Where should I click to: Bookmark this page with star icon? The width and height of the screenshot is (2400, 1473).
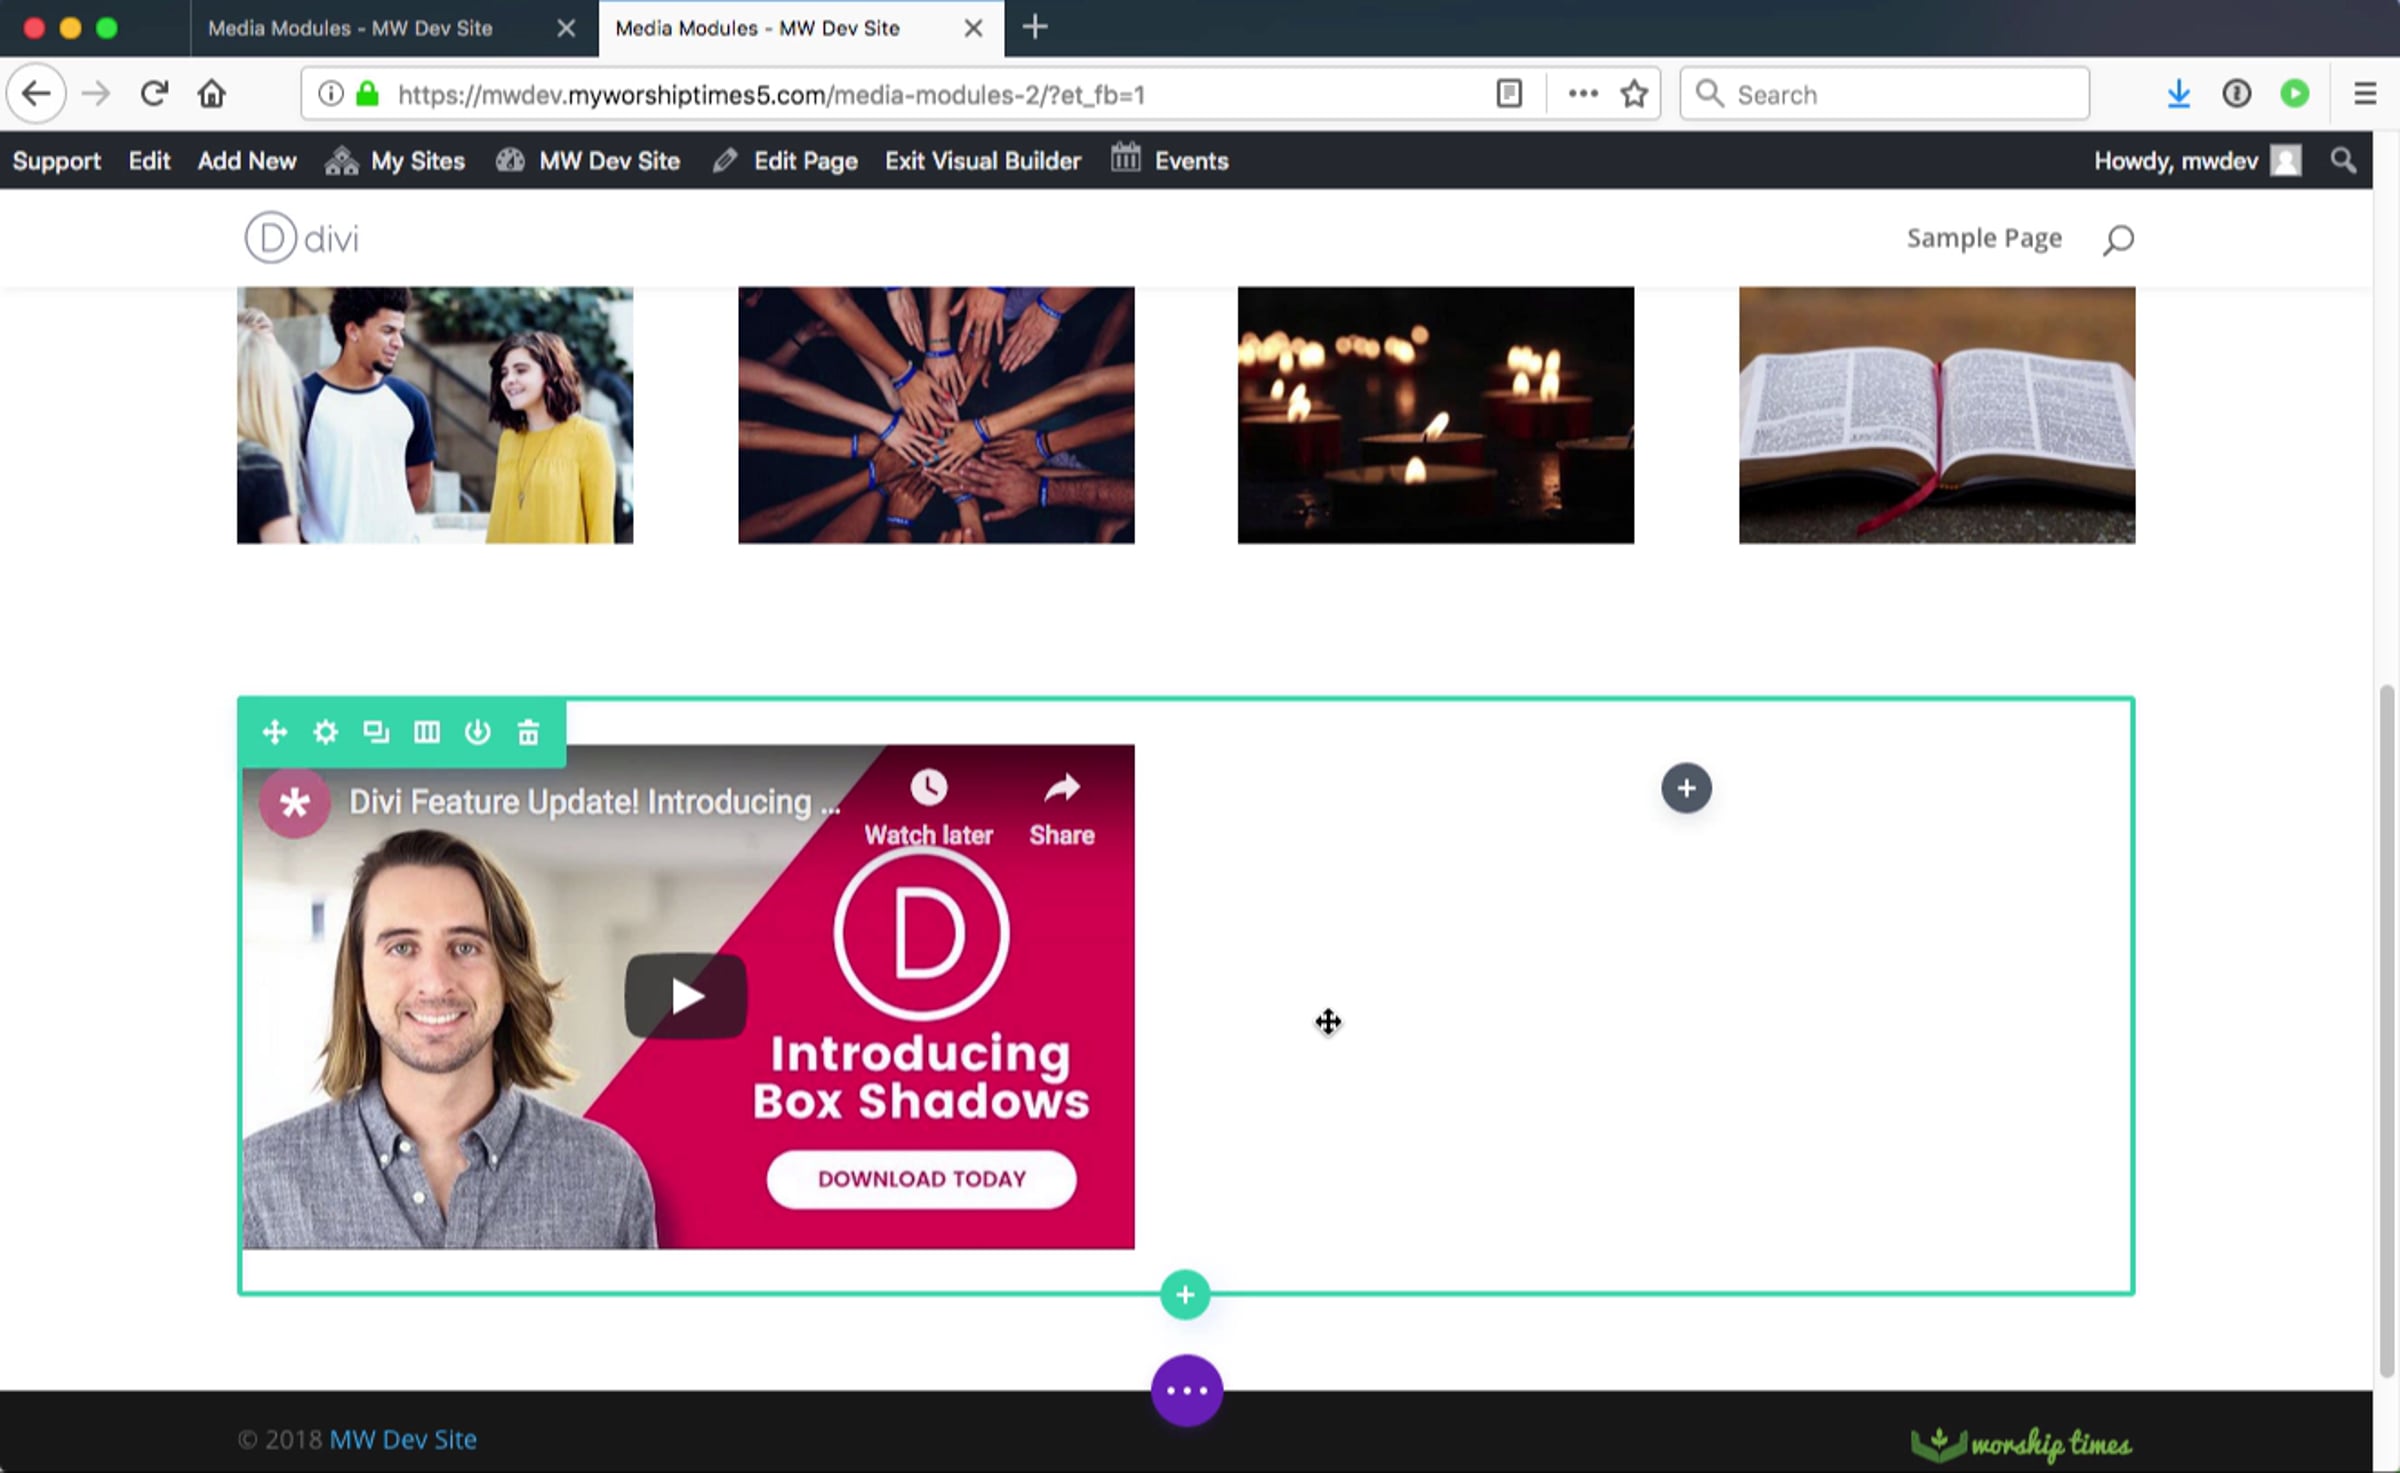point(1634,94)
